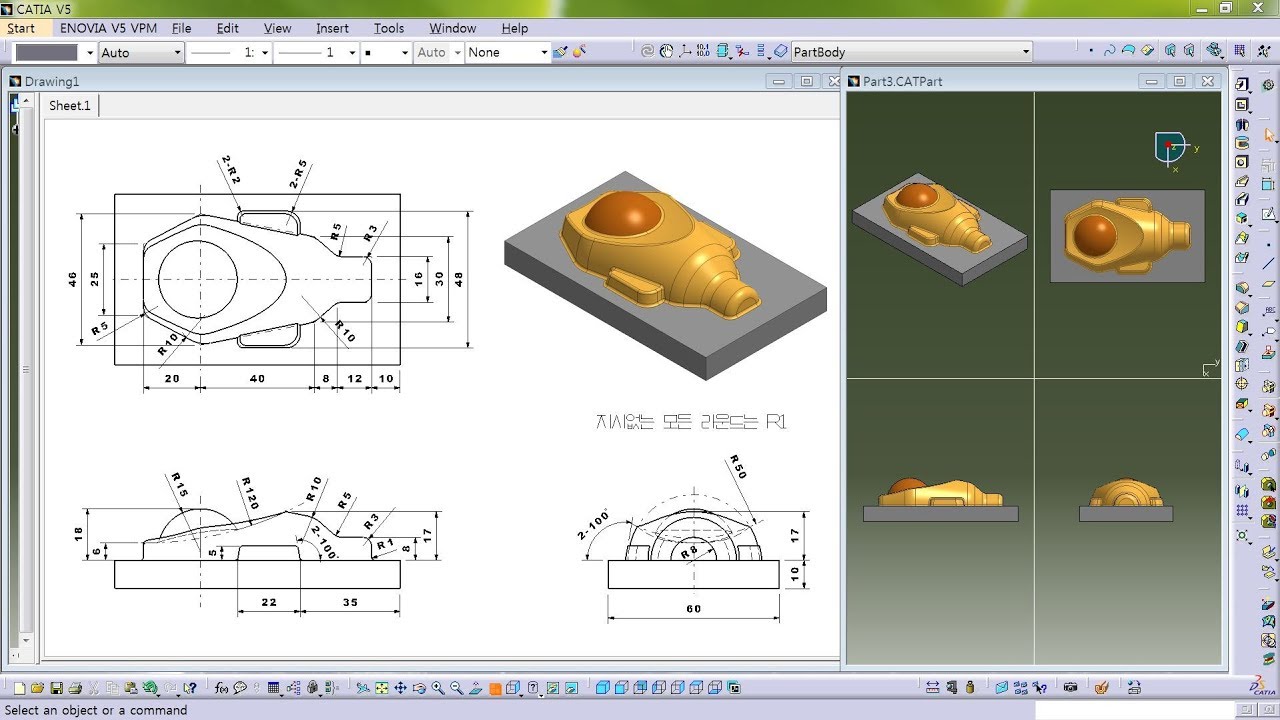The width and height of the screenshot is (1280, 720).
Task: Open the line thickness dropdown showing 1:
Action: click(x=228, y=52)
